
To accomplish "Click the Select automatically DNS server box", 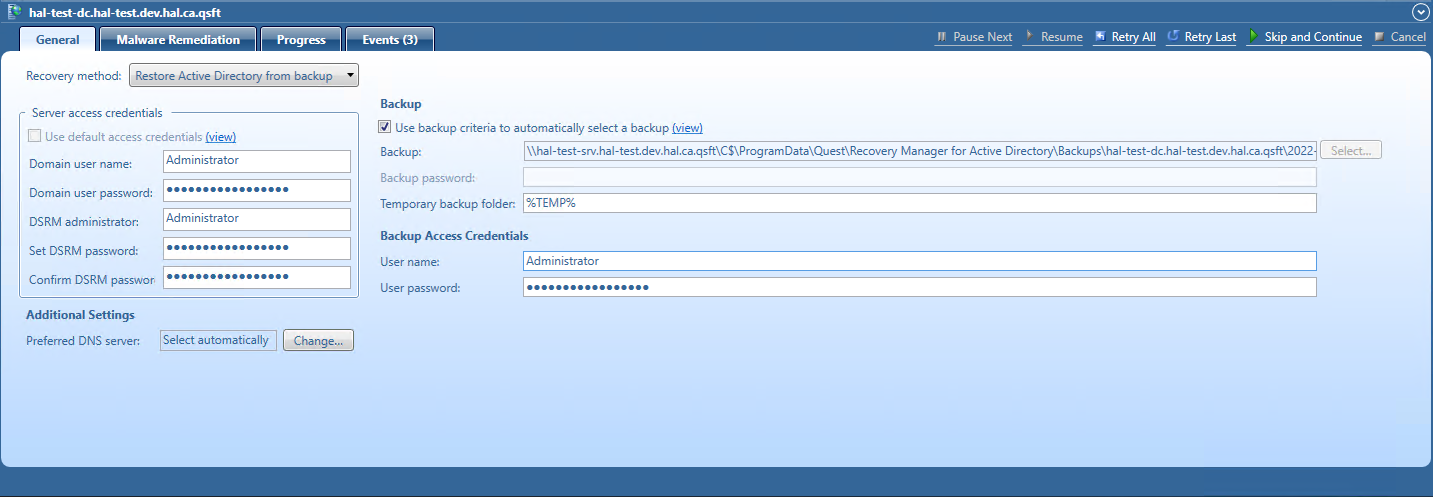I will (x=218, y=340).
